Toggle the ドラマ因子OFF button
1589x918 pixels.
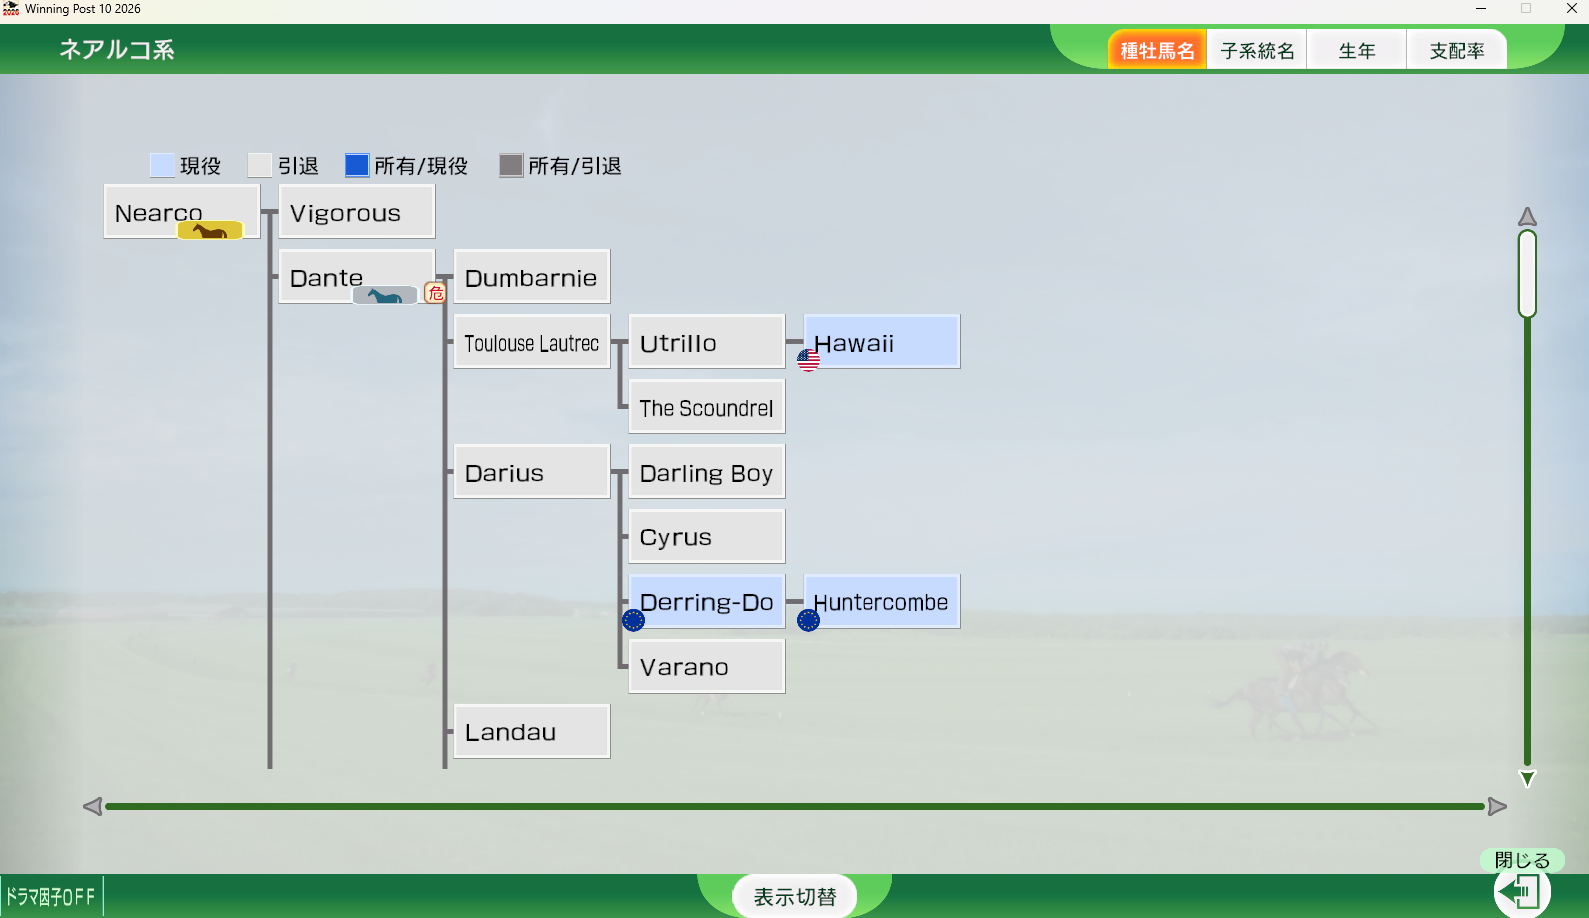coord(51,897)
